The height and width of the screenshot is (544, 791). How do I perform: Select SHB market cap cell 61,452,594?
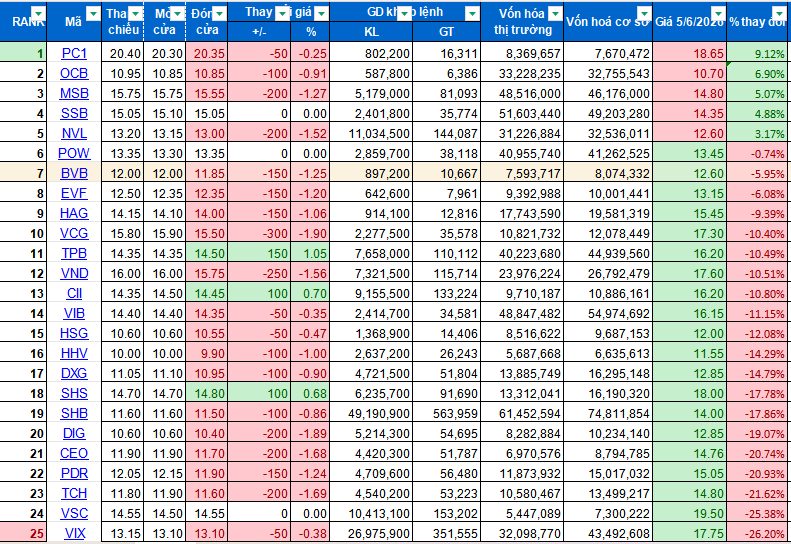tap(522, 413)
